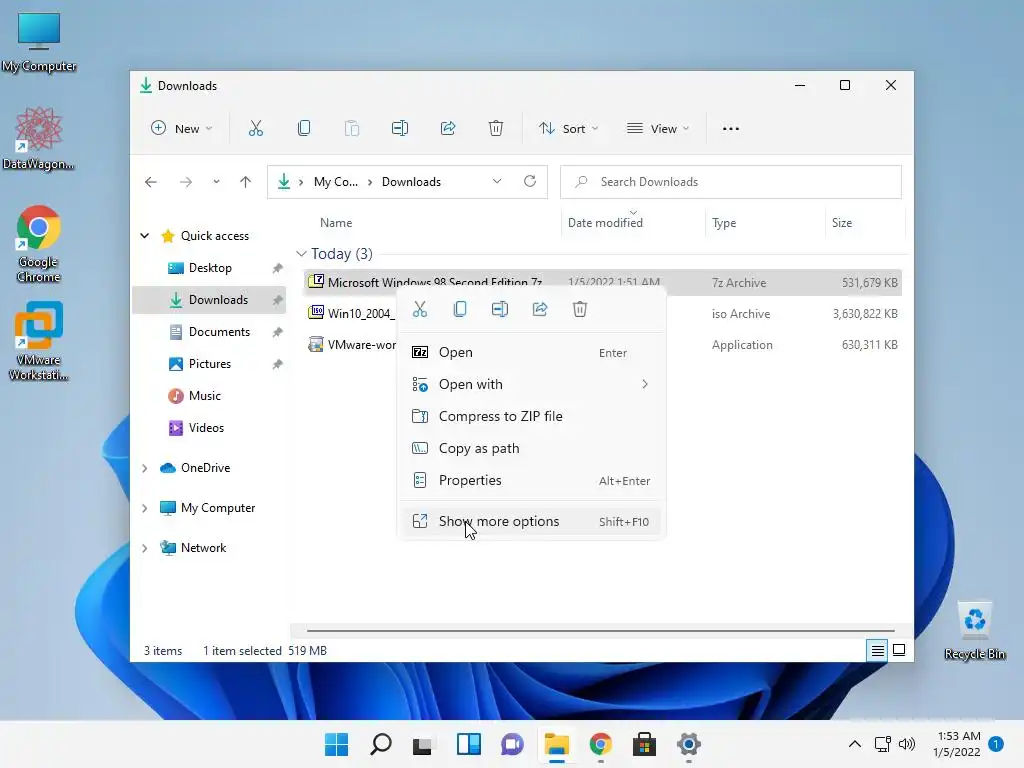Open the New dropdown menu
The image size is (1024, 768).
[x=182, y=129]
